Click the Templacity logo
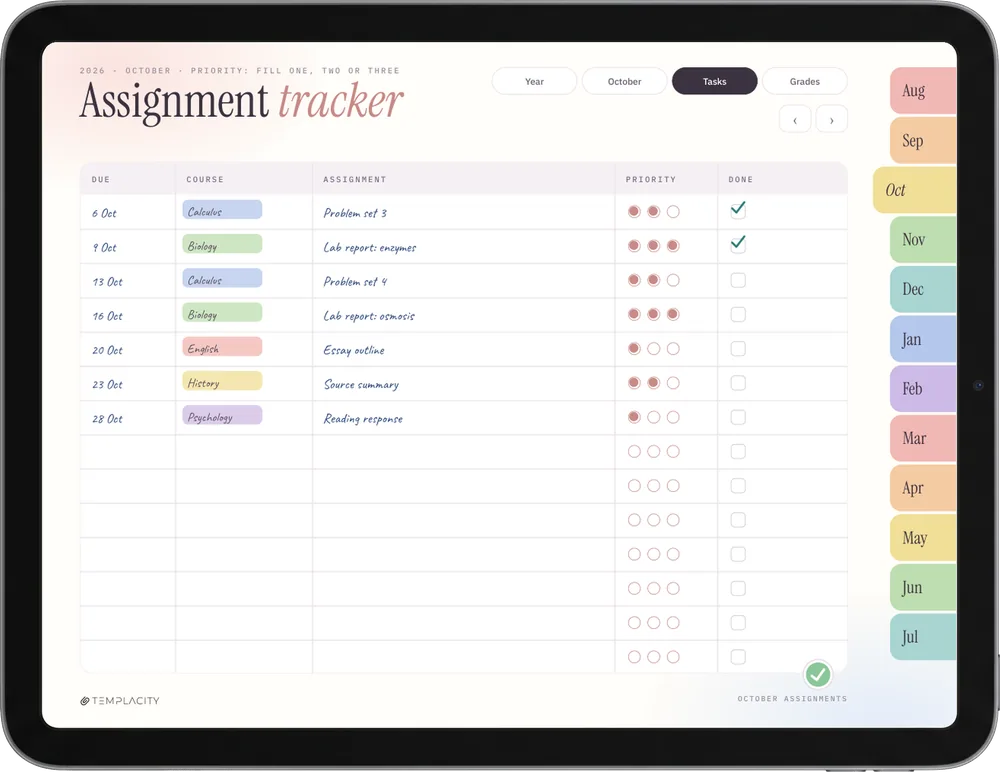1000x772 pixels. pos(120,701)
